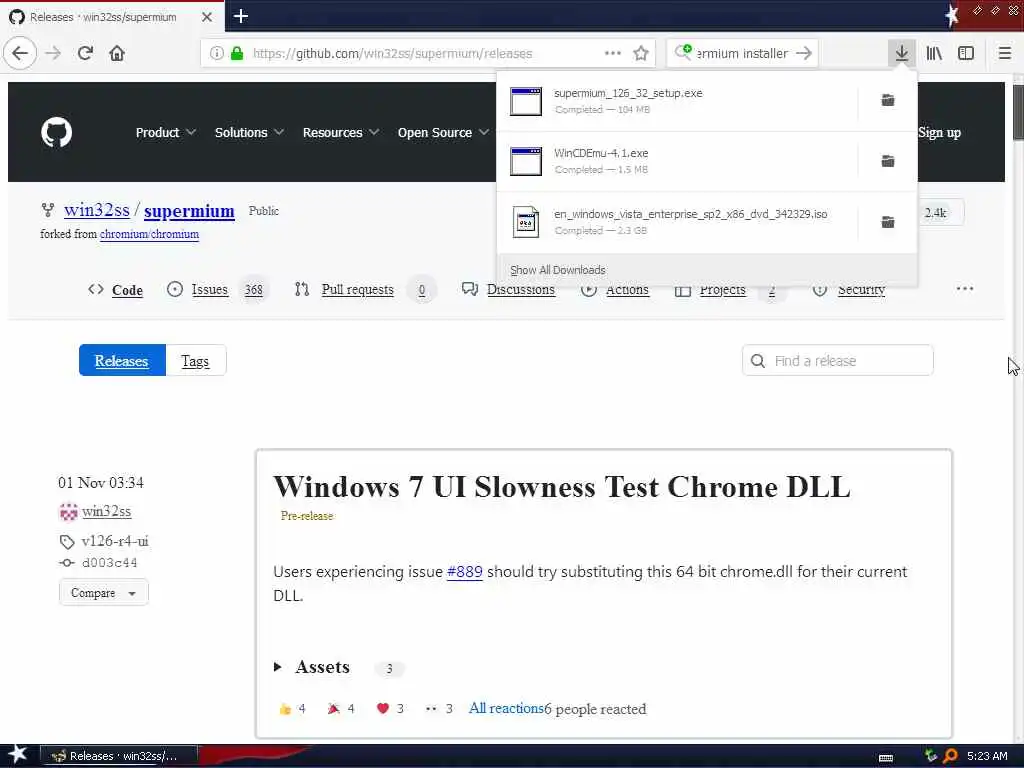Follow the chromium/chromium fork source link

click(x=149, y=234)
